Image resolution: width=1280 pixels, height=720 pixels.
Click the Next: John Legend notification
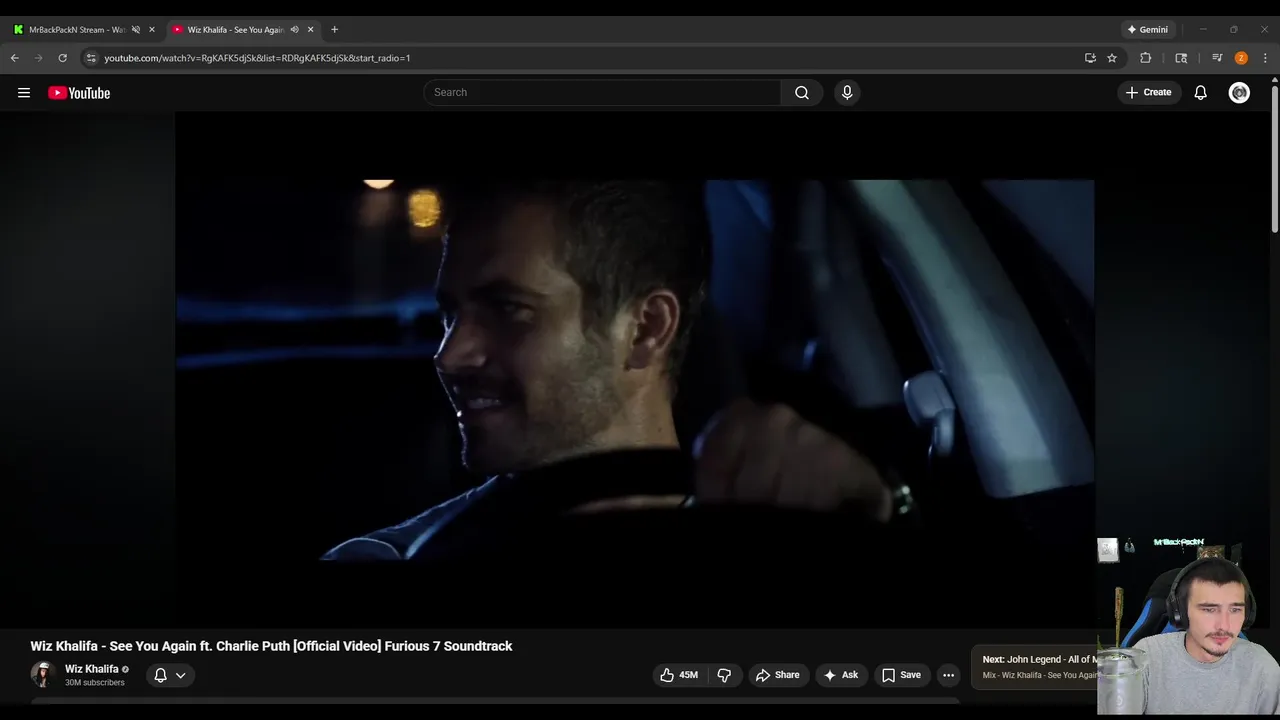(x=1035, y=667)
